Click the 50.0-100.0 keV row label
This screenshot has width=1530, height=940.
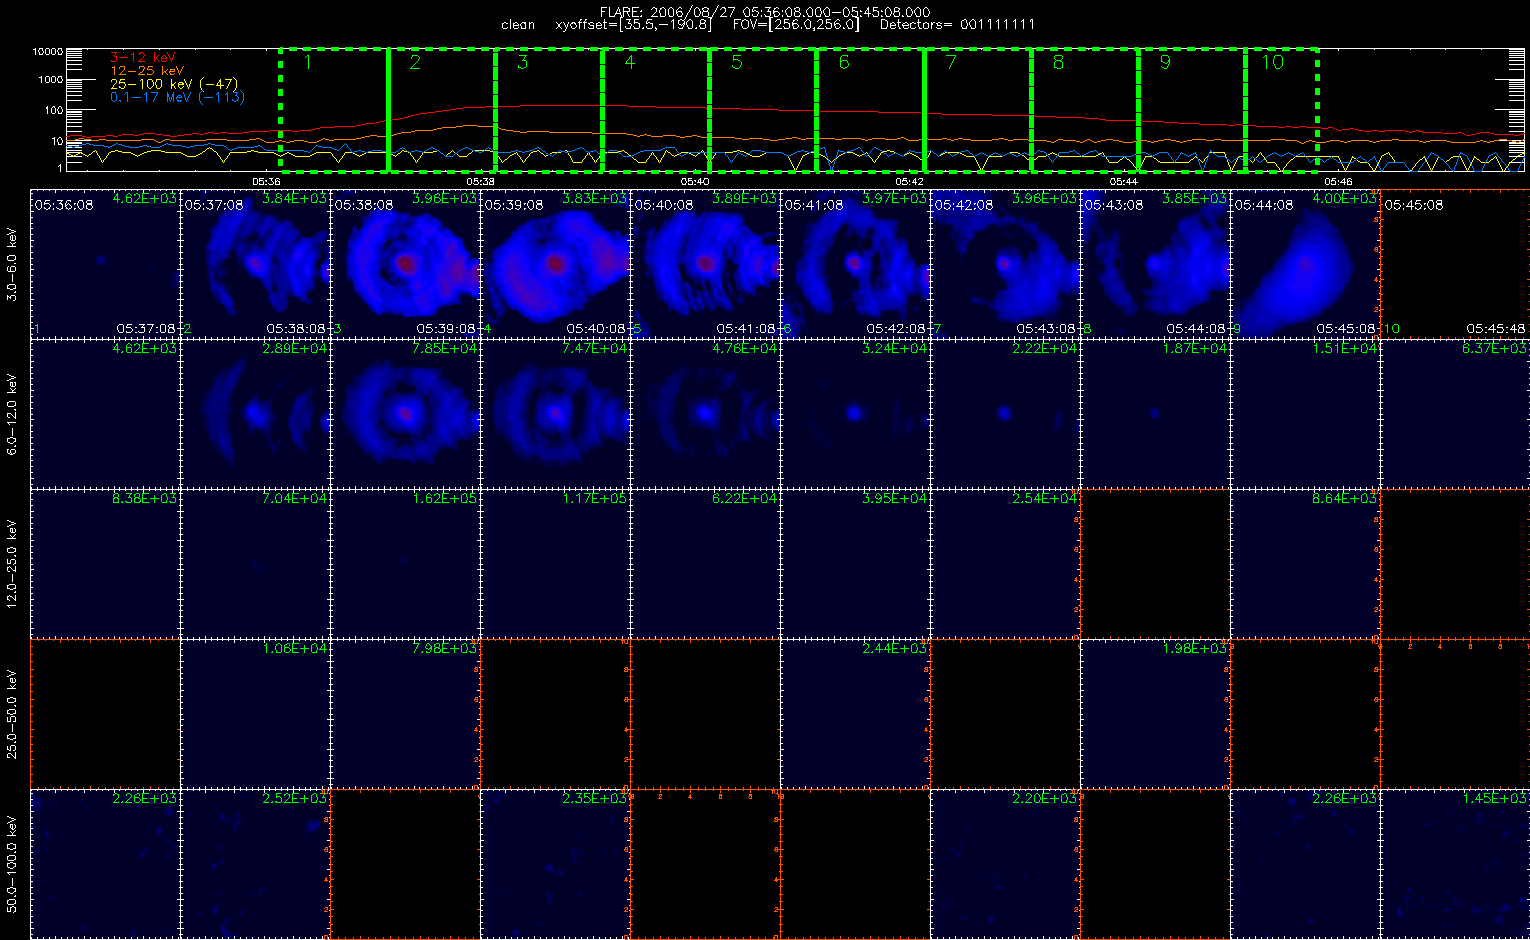(x=13, y=864)
